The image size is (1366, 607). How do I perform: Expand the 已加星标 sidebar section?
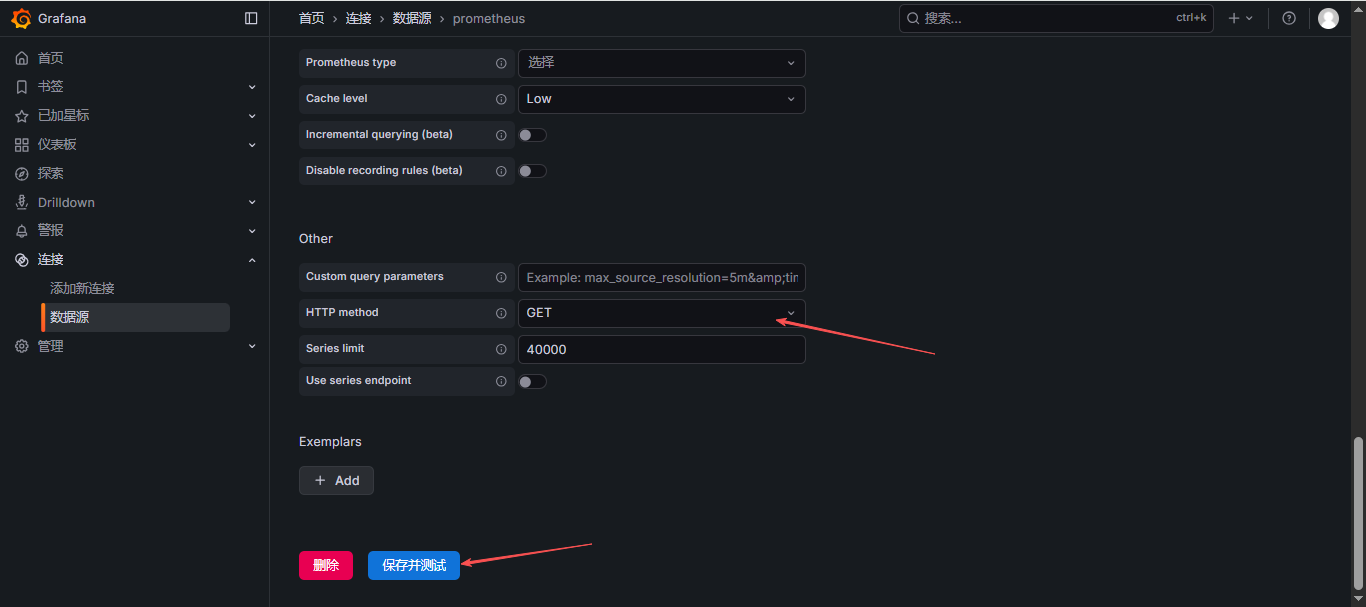[x=252, y=116]
